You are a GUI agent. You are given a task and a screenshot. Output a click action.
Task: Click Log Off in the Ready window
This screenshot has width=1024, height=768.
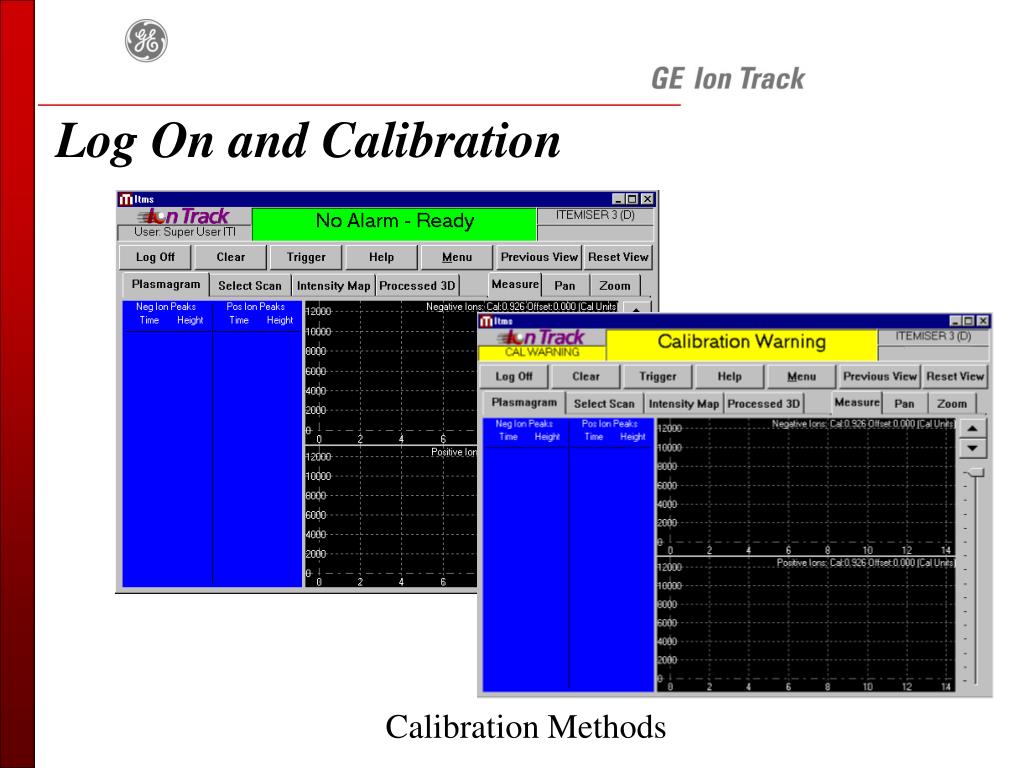[155, 257]
